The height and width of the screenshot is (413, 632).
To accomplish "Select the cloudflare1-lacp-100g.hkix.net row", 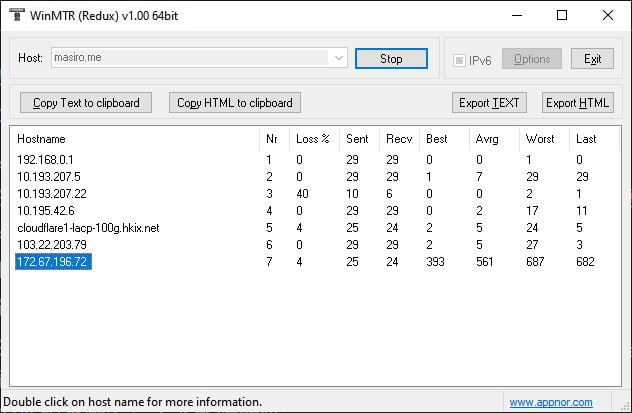I will point(88,228).
